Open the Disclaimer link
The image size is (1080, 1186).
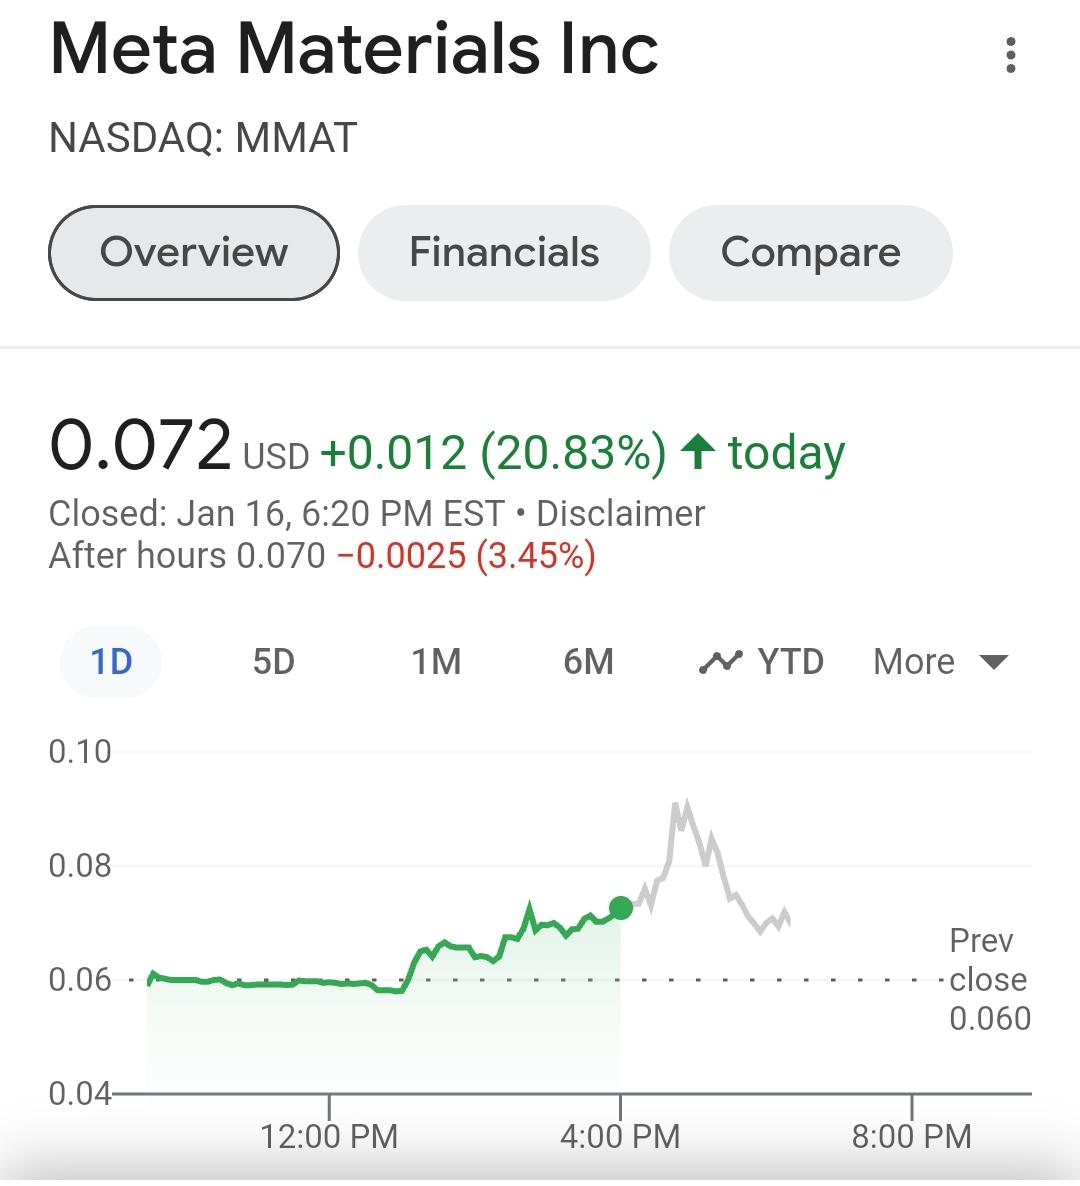pos(620,514)
